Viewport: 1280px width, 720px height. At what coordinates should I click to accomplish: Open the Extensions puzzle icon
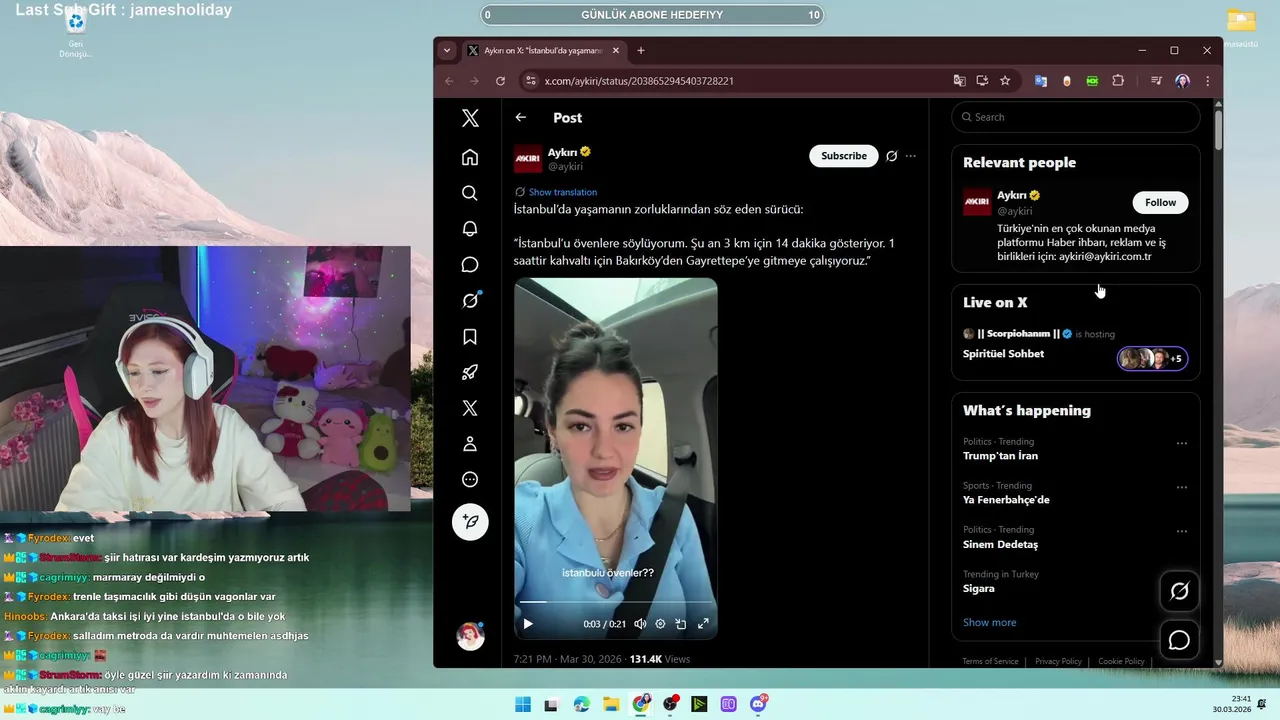coord(1118,81)
